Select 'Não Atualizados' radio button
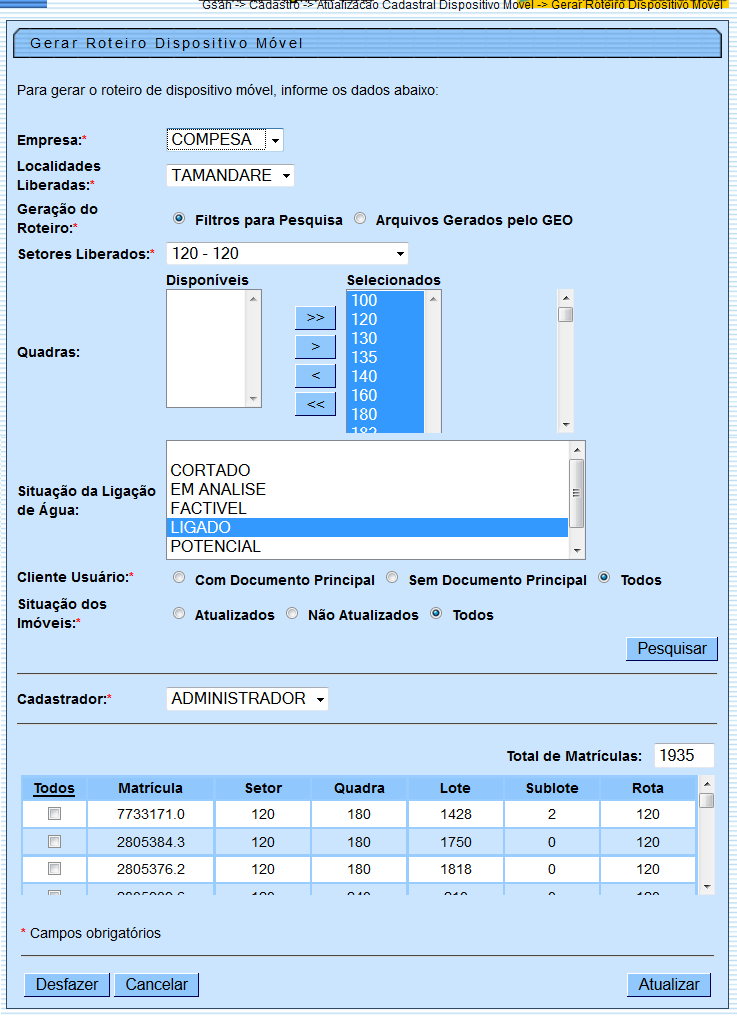Viewport: 737px width, 1024px height. pyautogui.click(x=292, y=614)
